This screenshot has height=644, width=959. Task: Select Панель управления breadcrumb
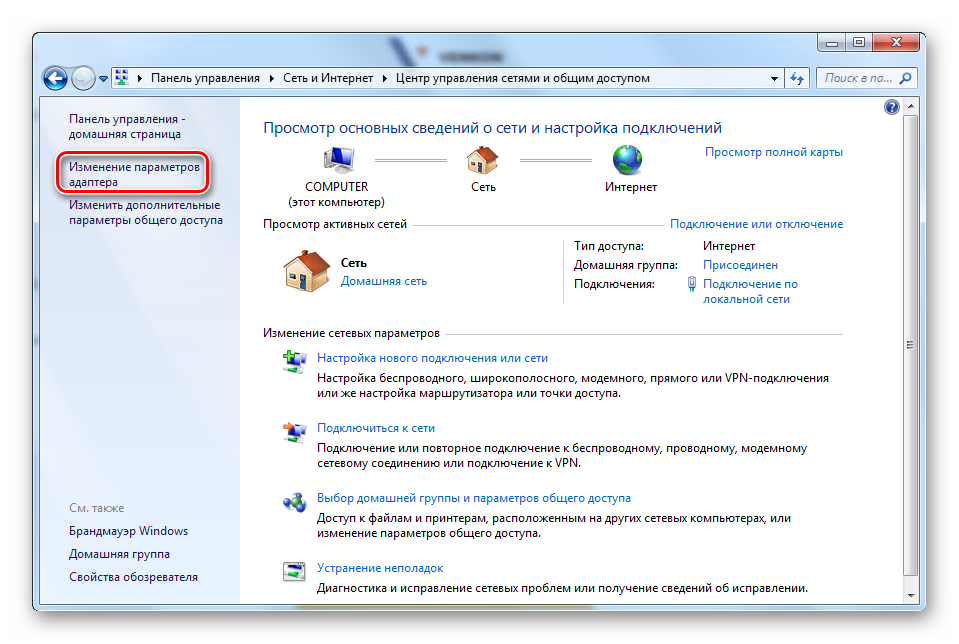(205, 78)
